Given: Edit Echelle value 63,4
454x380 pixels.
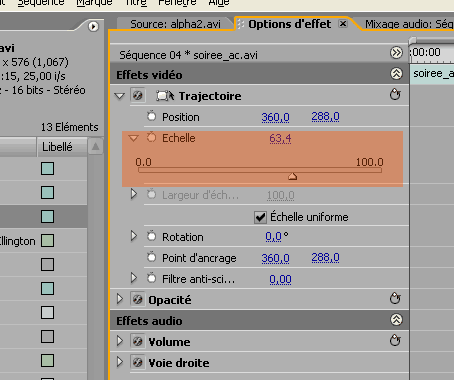Looking at the screenshot, I should pyautogui.click(x=280, y=138).
